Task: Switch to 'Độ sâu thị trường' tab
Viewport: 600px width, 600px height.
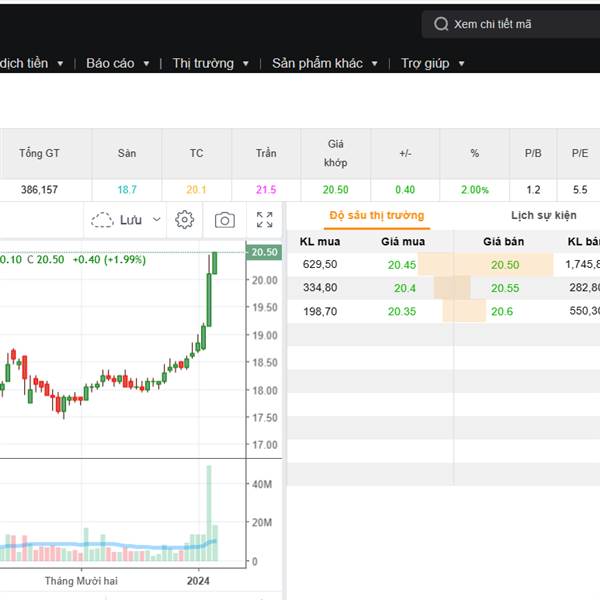Action: (x=377, y=215)
